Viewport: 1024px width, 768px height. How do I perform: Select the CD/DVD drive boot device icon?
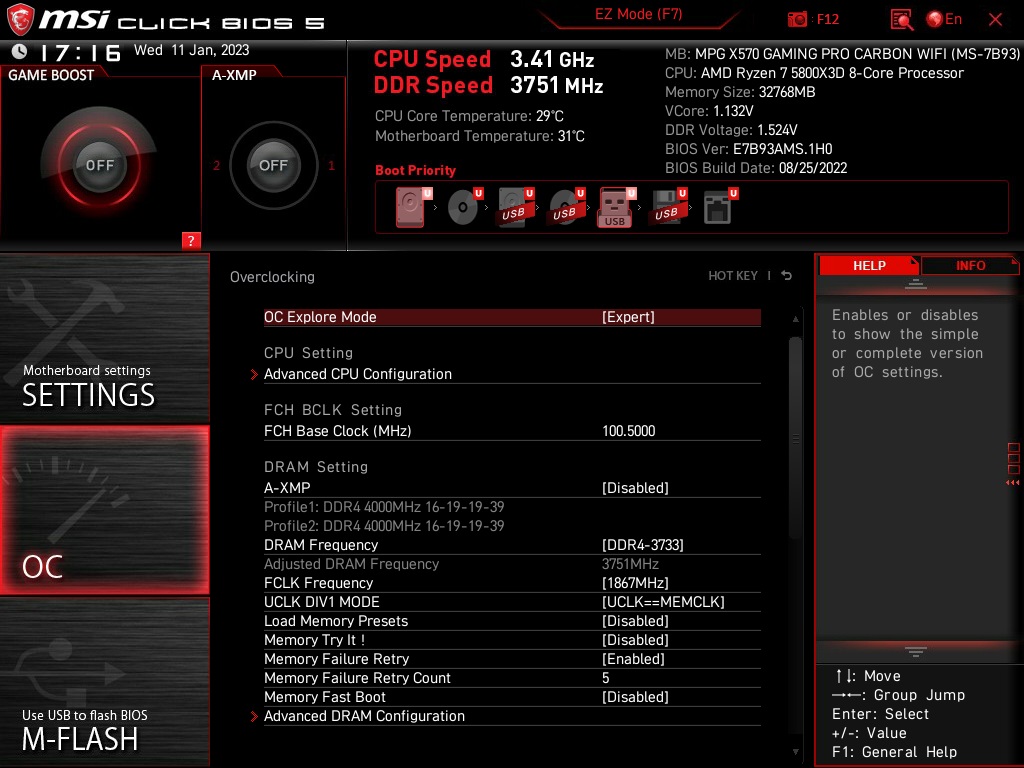(x=464, y=208)
